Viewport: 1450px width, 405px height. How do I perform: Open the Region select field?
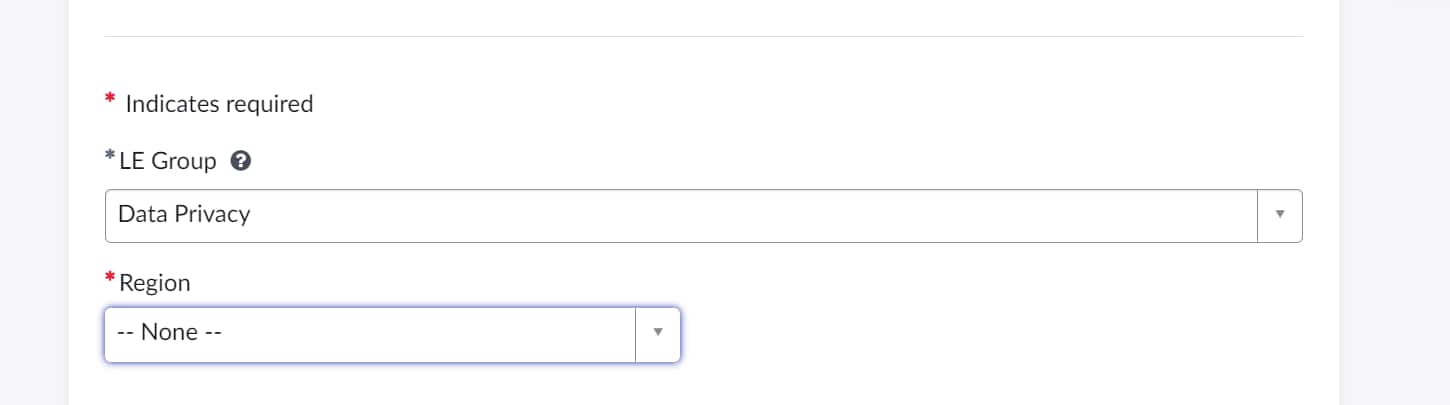[392, 334]
